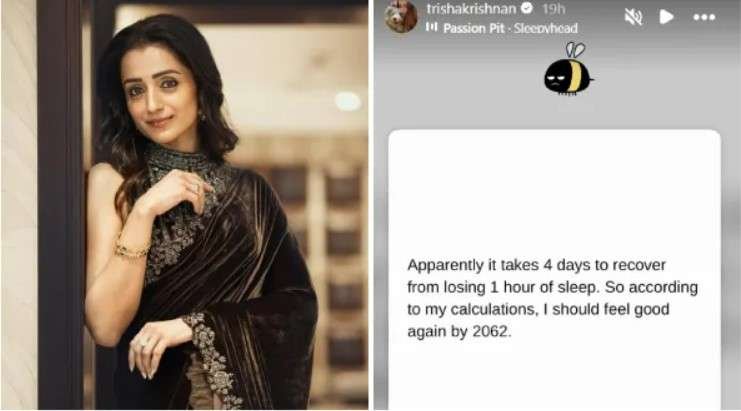Screen dimensions: 741x411
Task: Click the music equalizer bars icon
Action: (431, 27)
